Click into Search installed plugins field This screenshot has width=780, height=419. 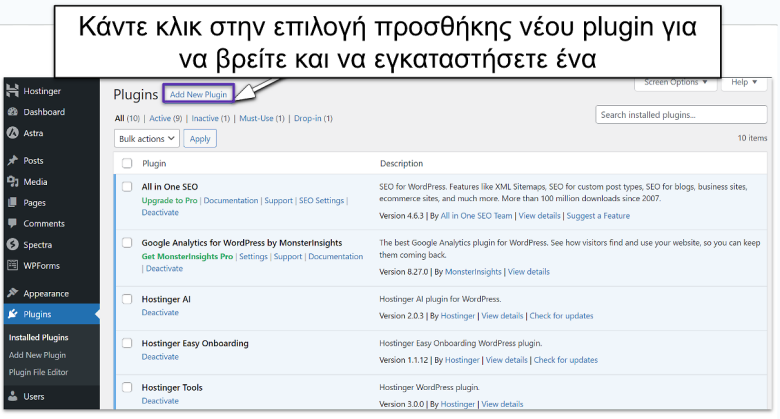click(681, 114)
